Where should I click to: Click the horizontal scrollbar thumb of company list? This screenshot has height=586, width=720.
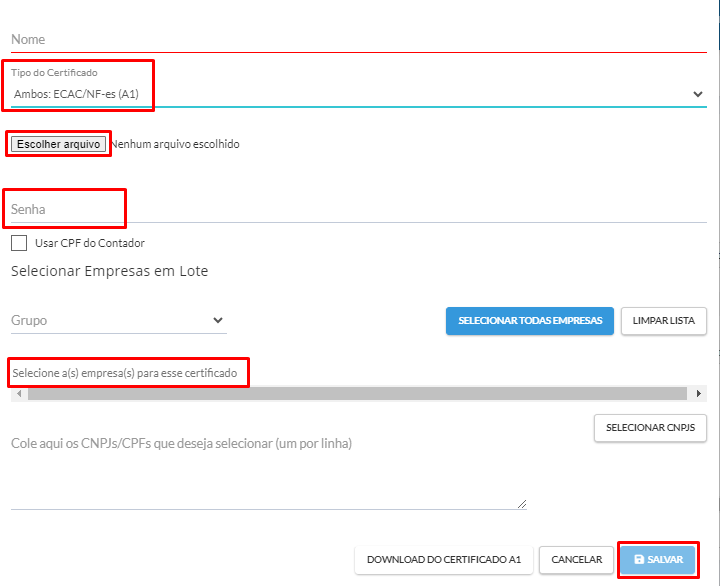(357, 394)
